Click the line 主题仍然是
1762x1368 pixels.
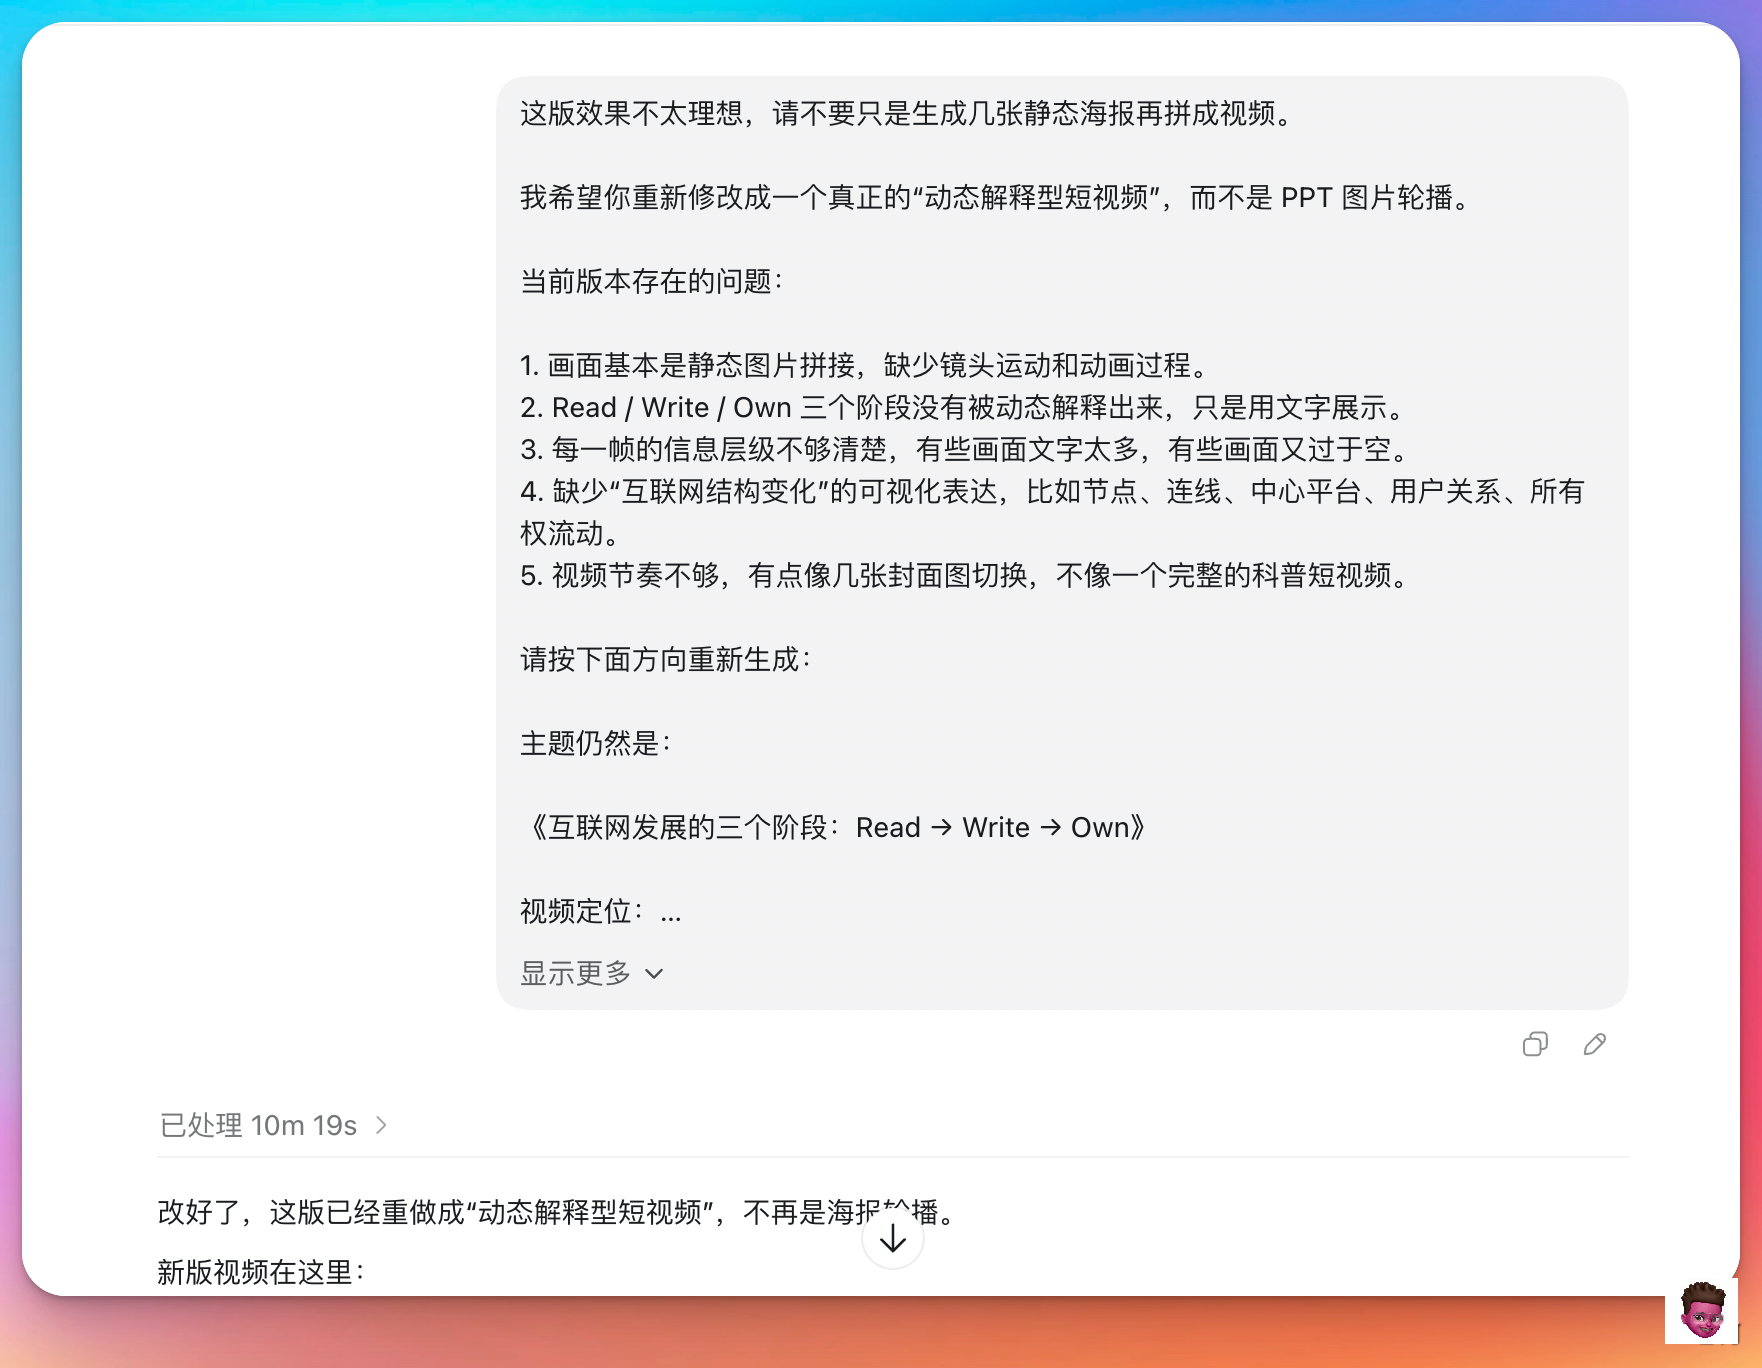coord(596,744)
